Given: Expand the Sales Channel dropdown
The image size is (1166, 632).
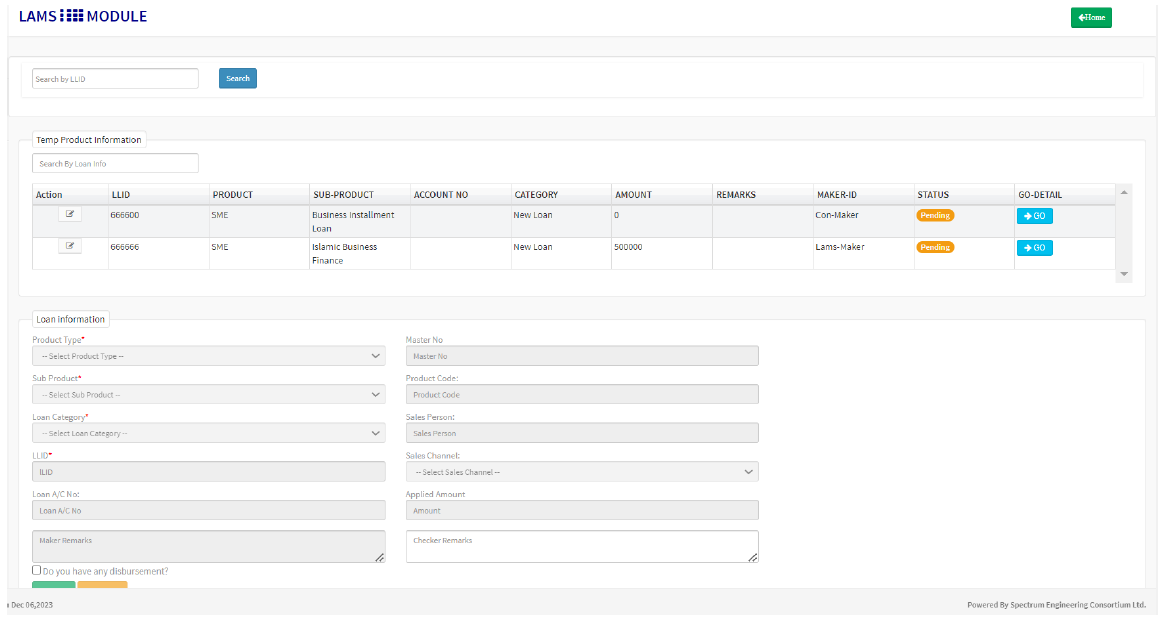Looking at the screenshot, I should [581, 472].
